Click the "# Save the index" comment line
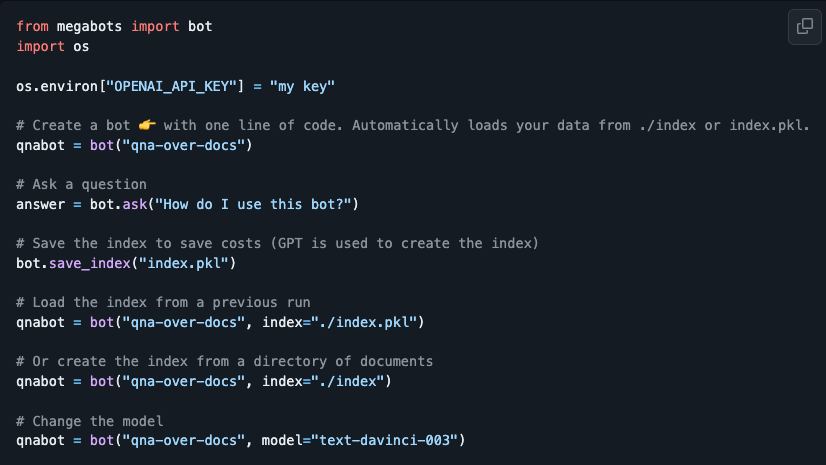 pos(277,243)
